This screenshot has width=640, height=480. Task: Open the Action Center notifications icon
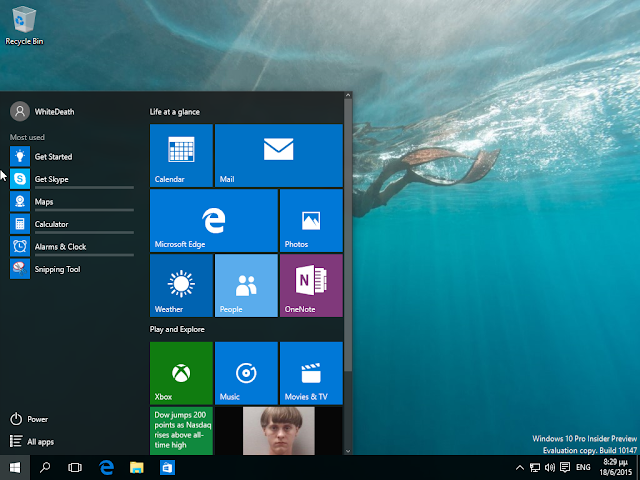pyautogui.click(x=565, y=467)
